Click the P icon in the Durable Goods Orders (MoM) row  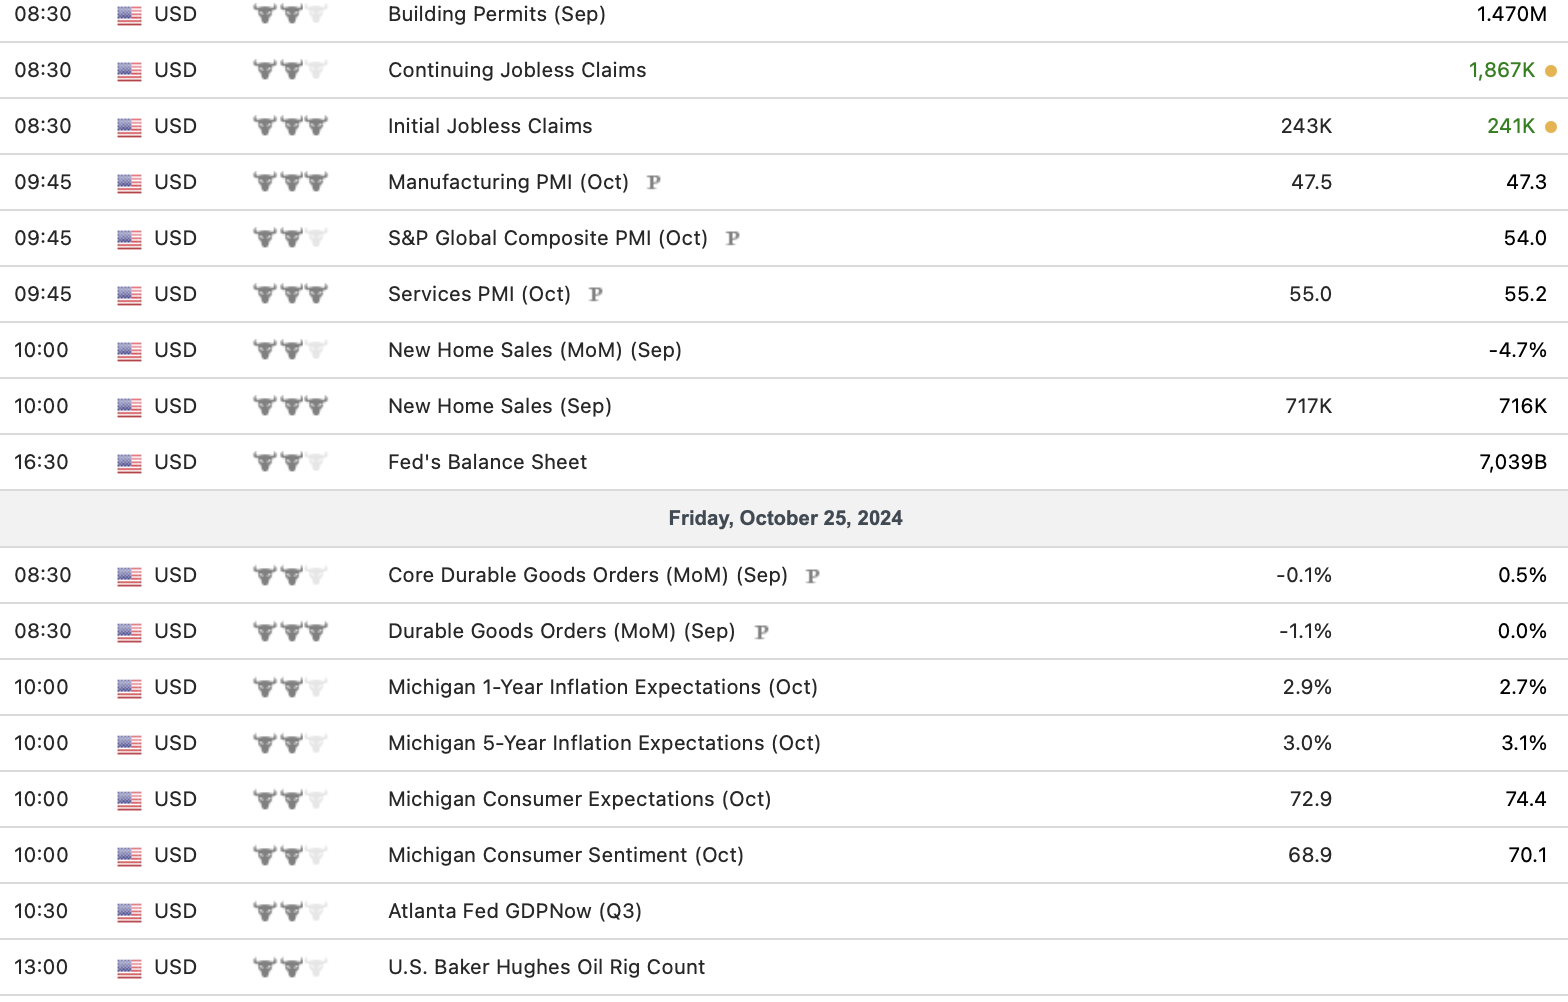(762, 632)
